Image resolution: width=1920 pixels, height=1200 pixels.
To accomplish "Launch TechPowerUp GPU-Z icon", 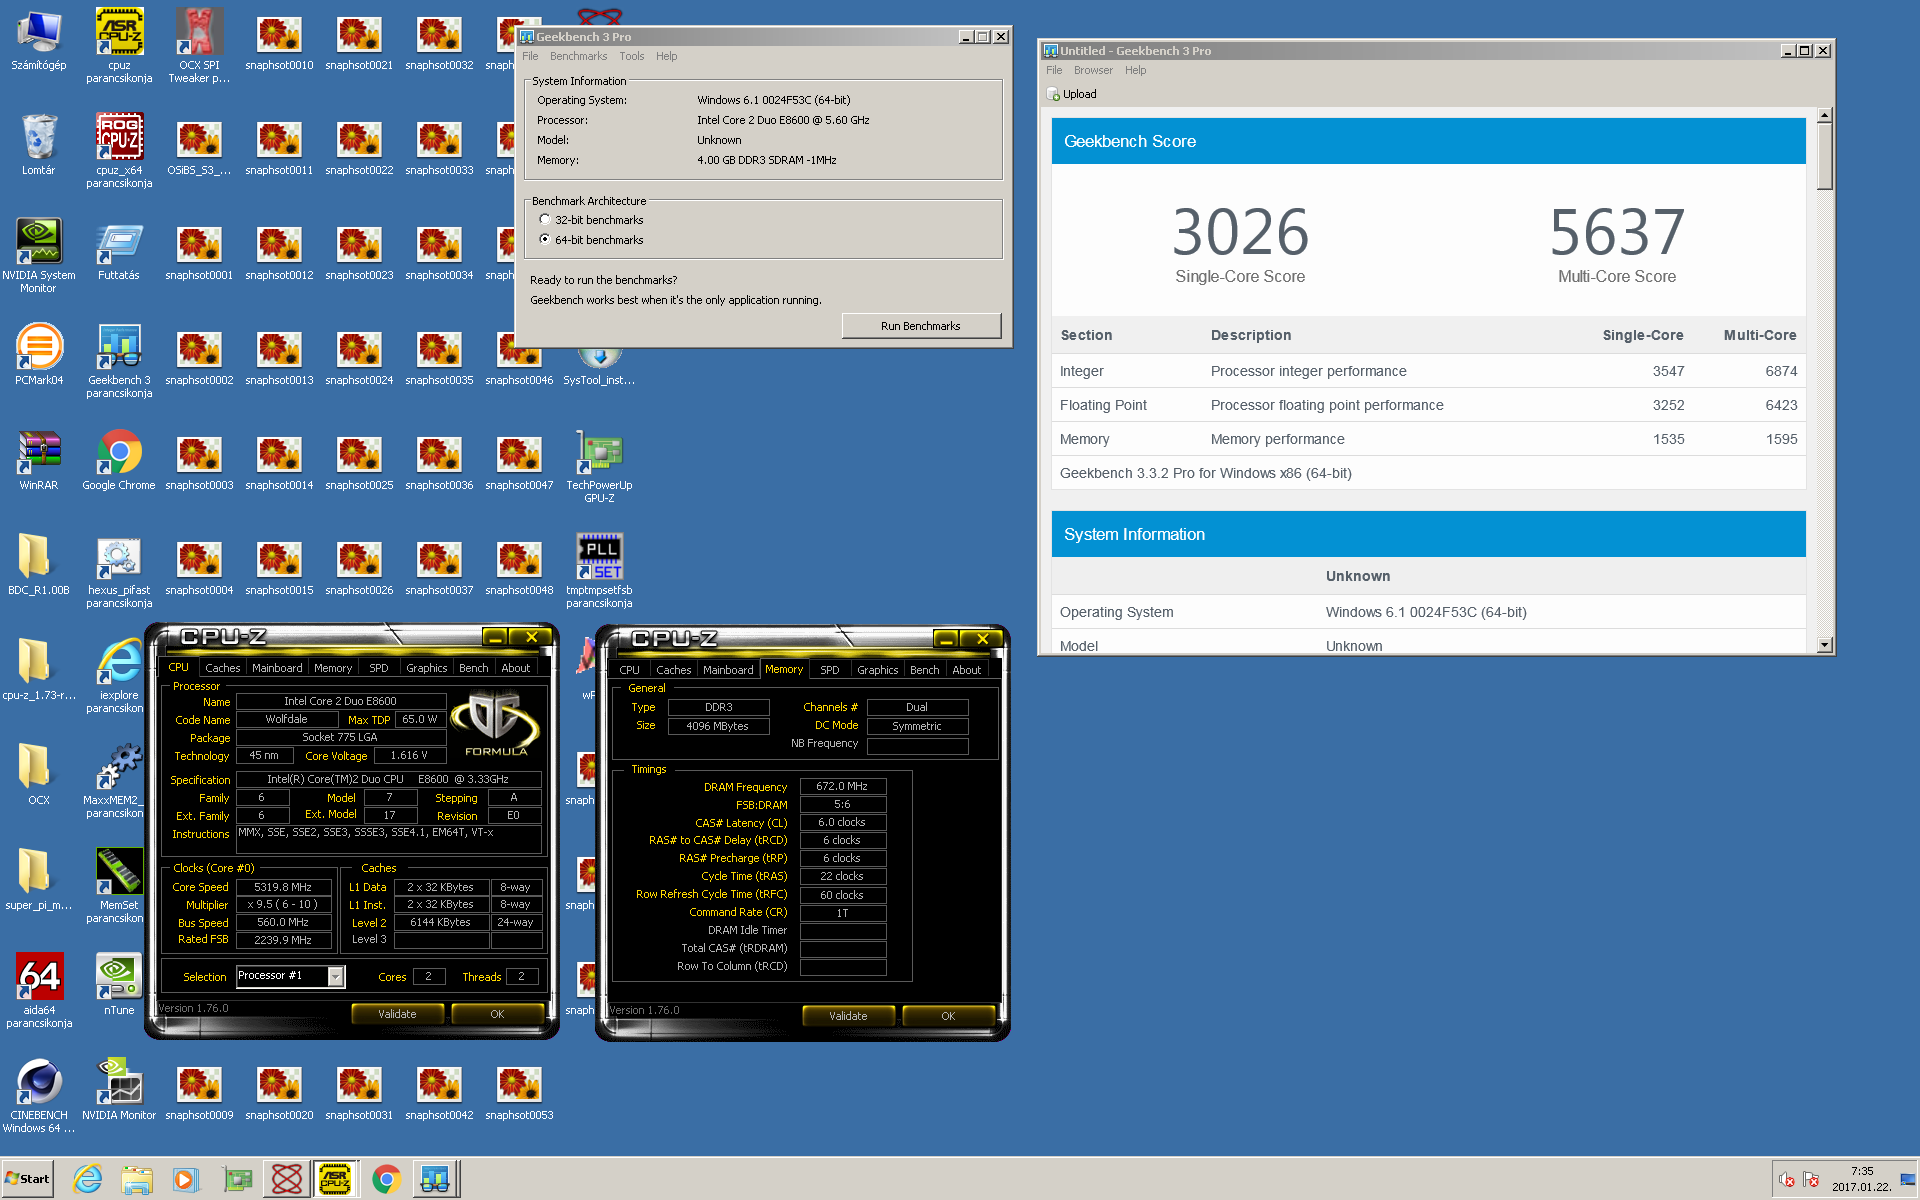I will pyautogui.click(x=599, y=465).
